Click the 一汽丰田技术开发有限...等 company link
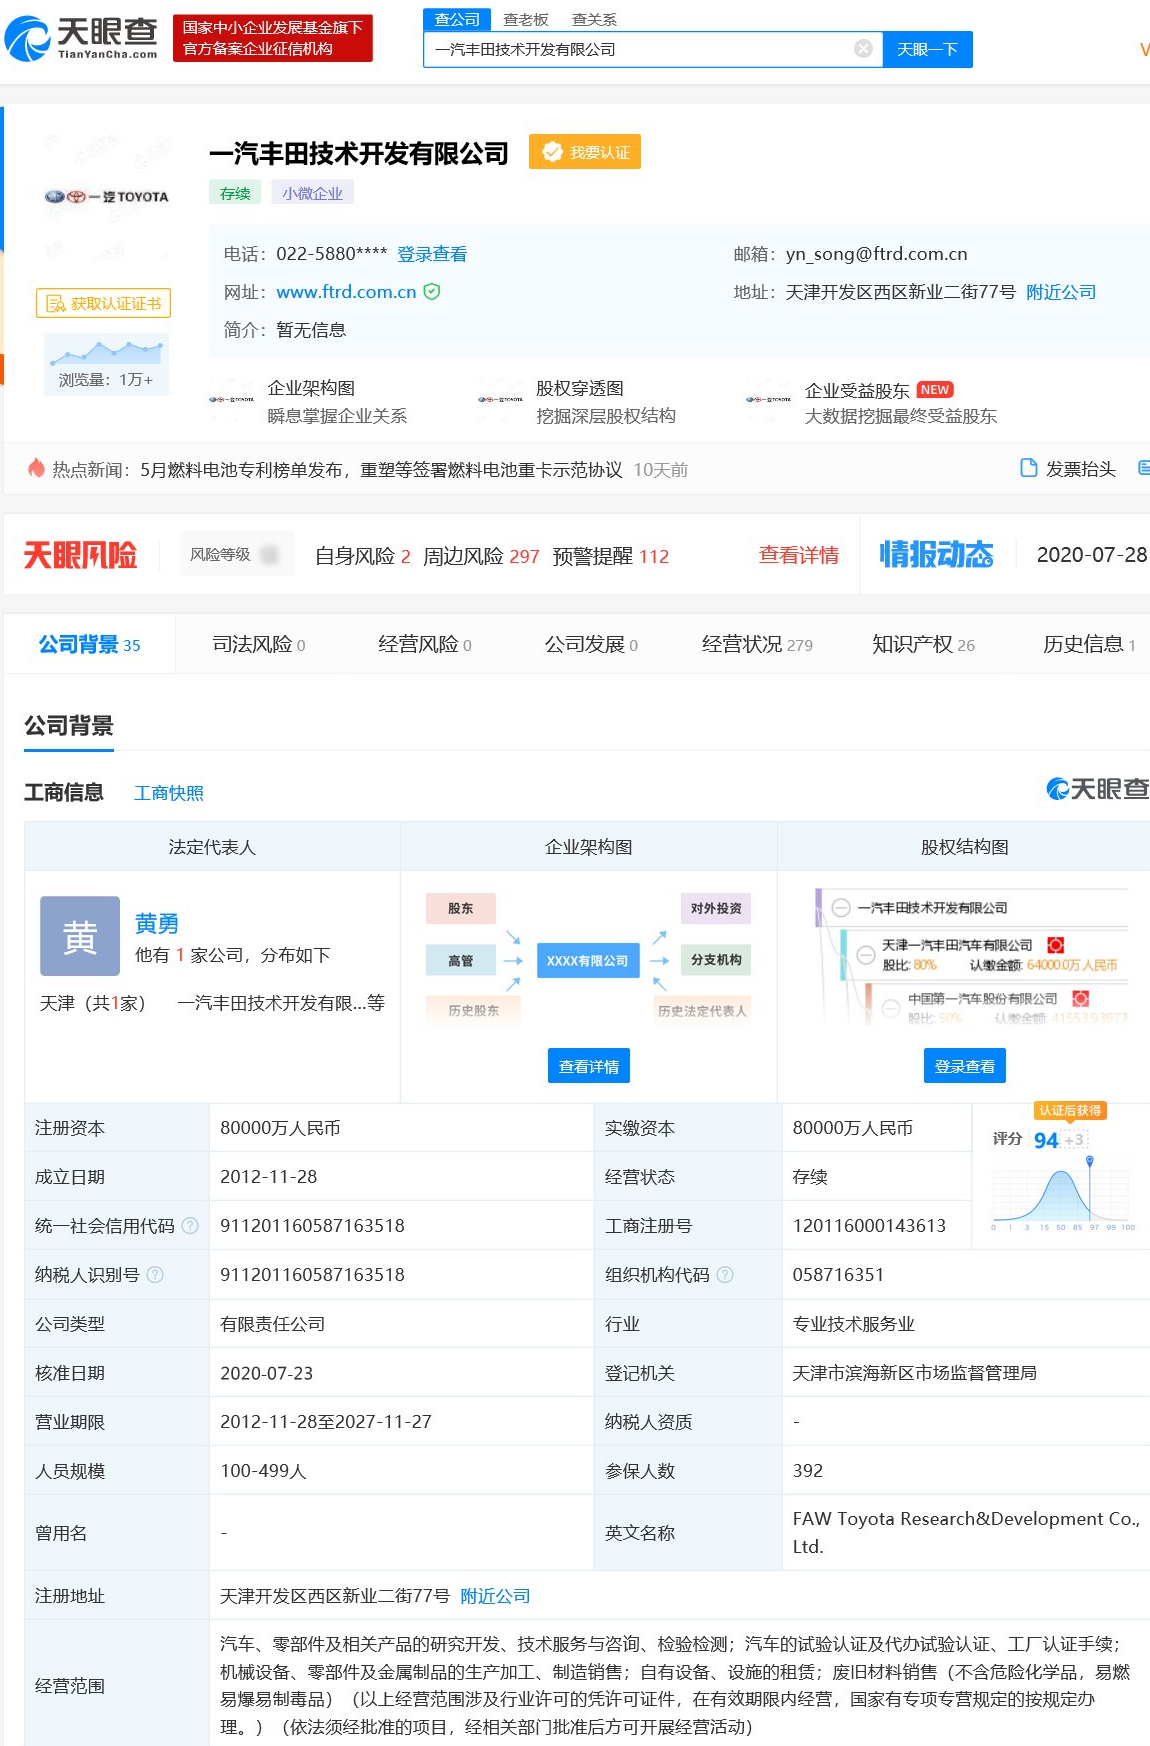 pyautogui.click(x=281, y=1003)
